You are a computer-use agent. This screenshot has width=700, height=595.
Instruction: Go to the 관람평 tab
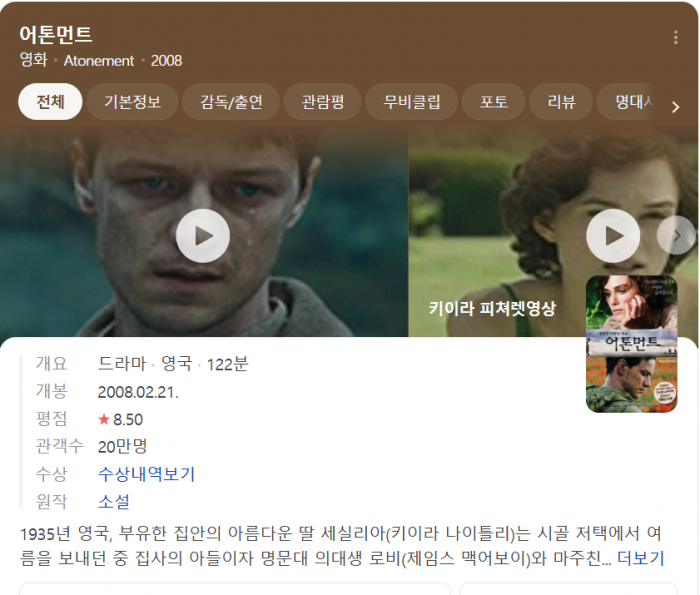pyautogui.click(x=322, y=102)
